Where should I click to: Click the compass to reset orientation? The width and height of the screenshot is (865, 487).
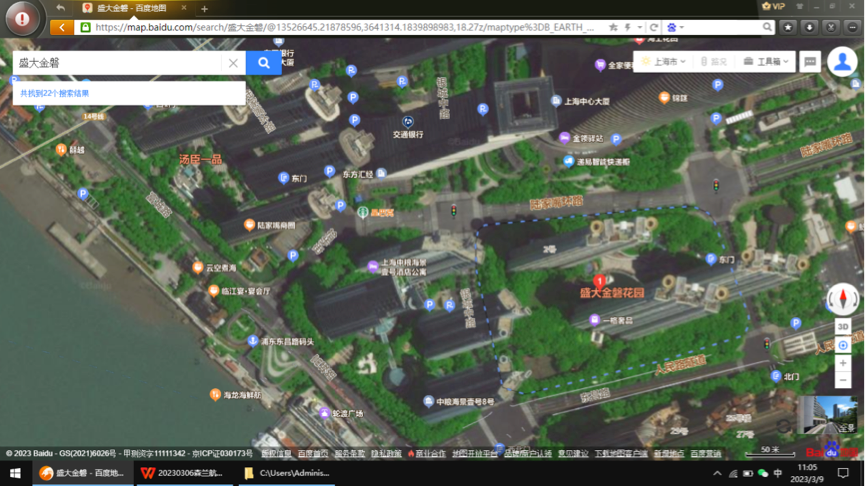(842, 298)
